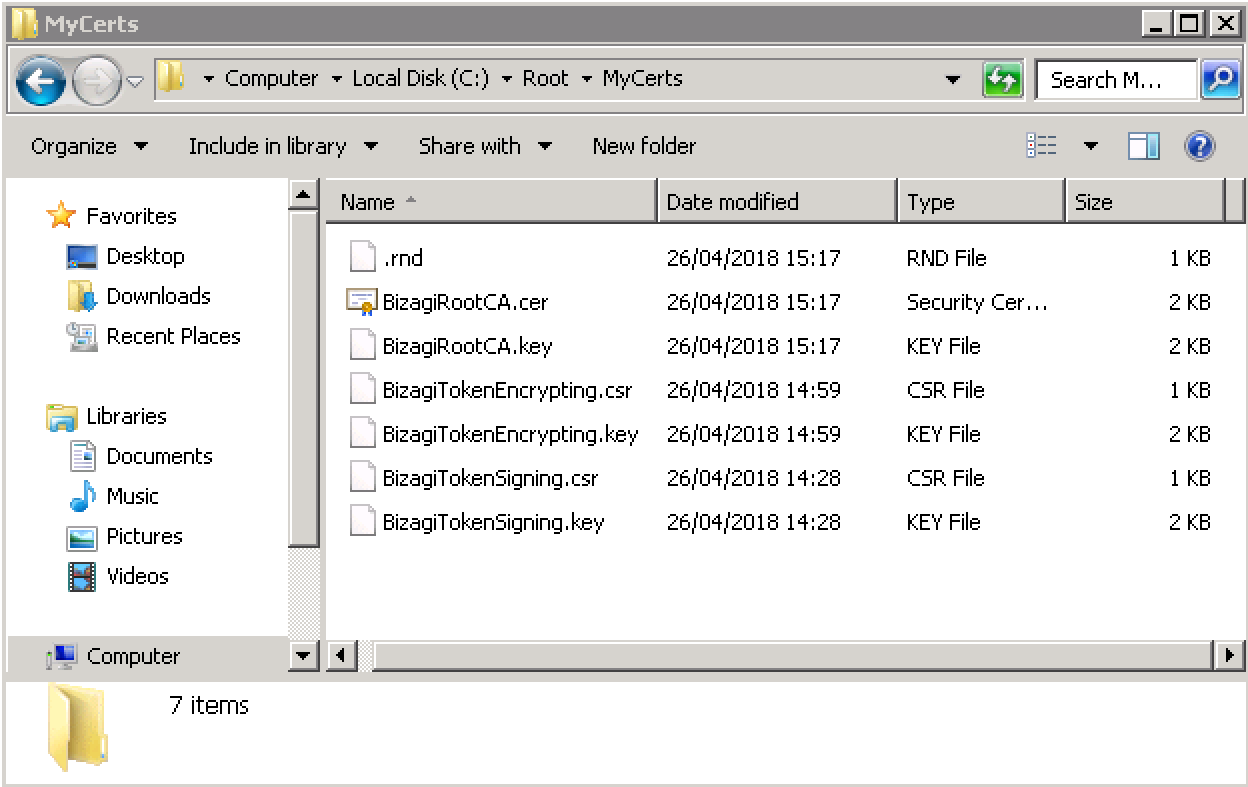Expand the arrow before Root breadcrumb
The width and height of the screenshot is (1248, 787).
507,79
